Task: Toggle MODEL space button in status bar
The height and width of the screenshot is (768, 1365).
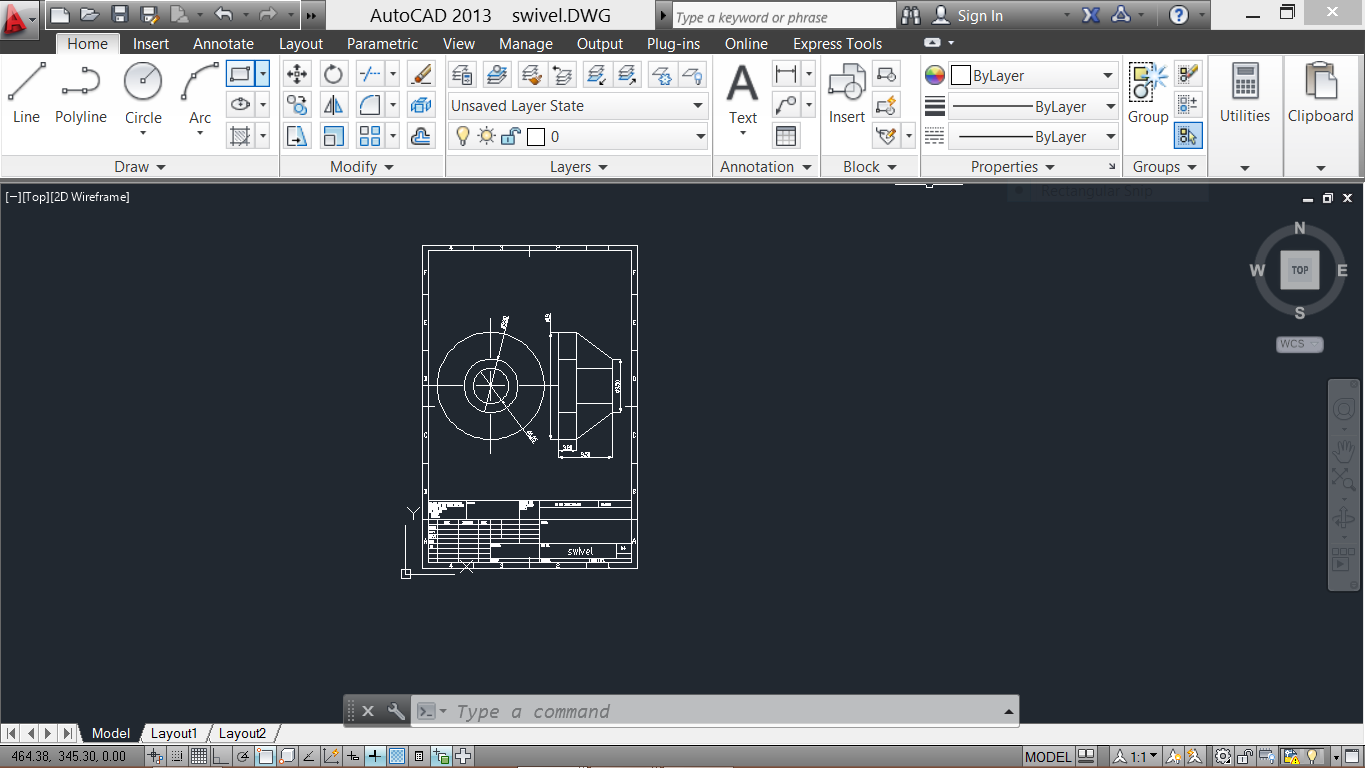Action: pos(1048,757)
